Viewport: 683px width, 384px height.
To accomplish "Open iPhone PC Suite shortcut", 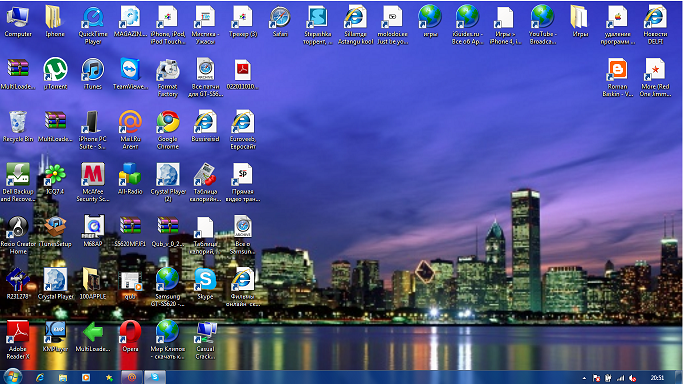I will click(92, 130).
